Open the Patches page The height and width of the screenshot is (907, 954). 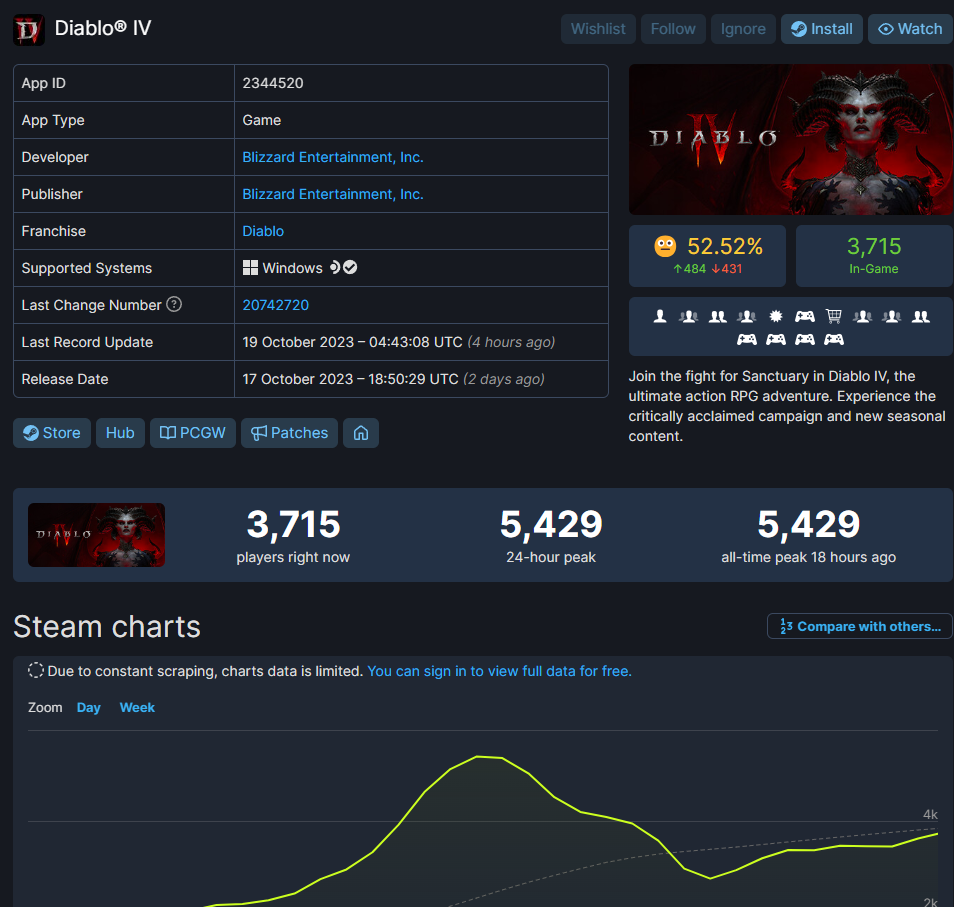[289, 433]
